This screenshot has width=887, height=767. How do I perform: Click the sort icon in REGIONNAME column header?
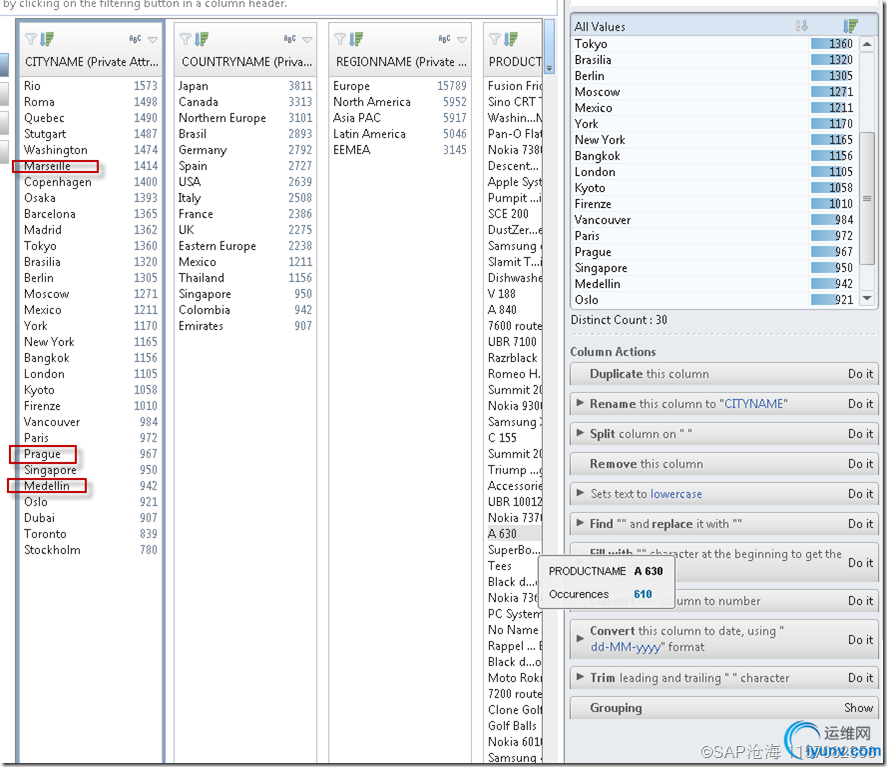[356, 39]
